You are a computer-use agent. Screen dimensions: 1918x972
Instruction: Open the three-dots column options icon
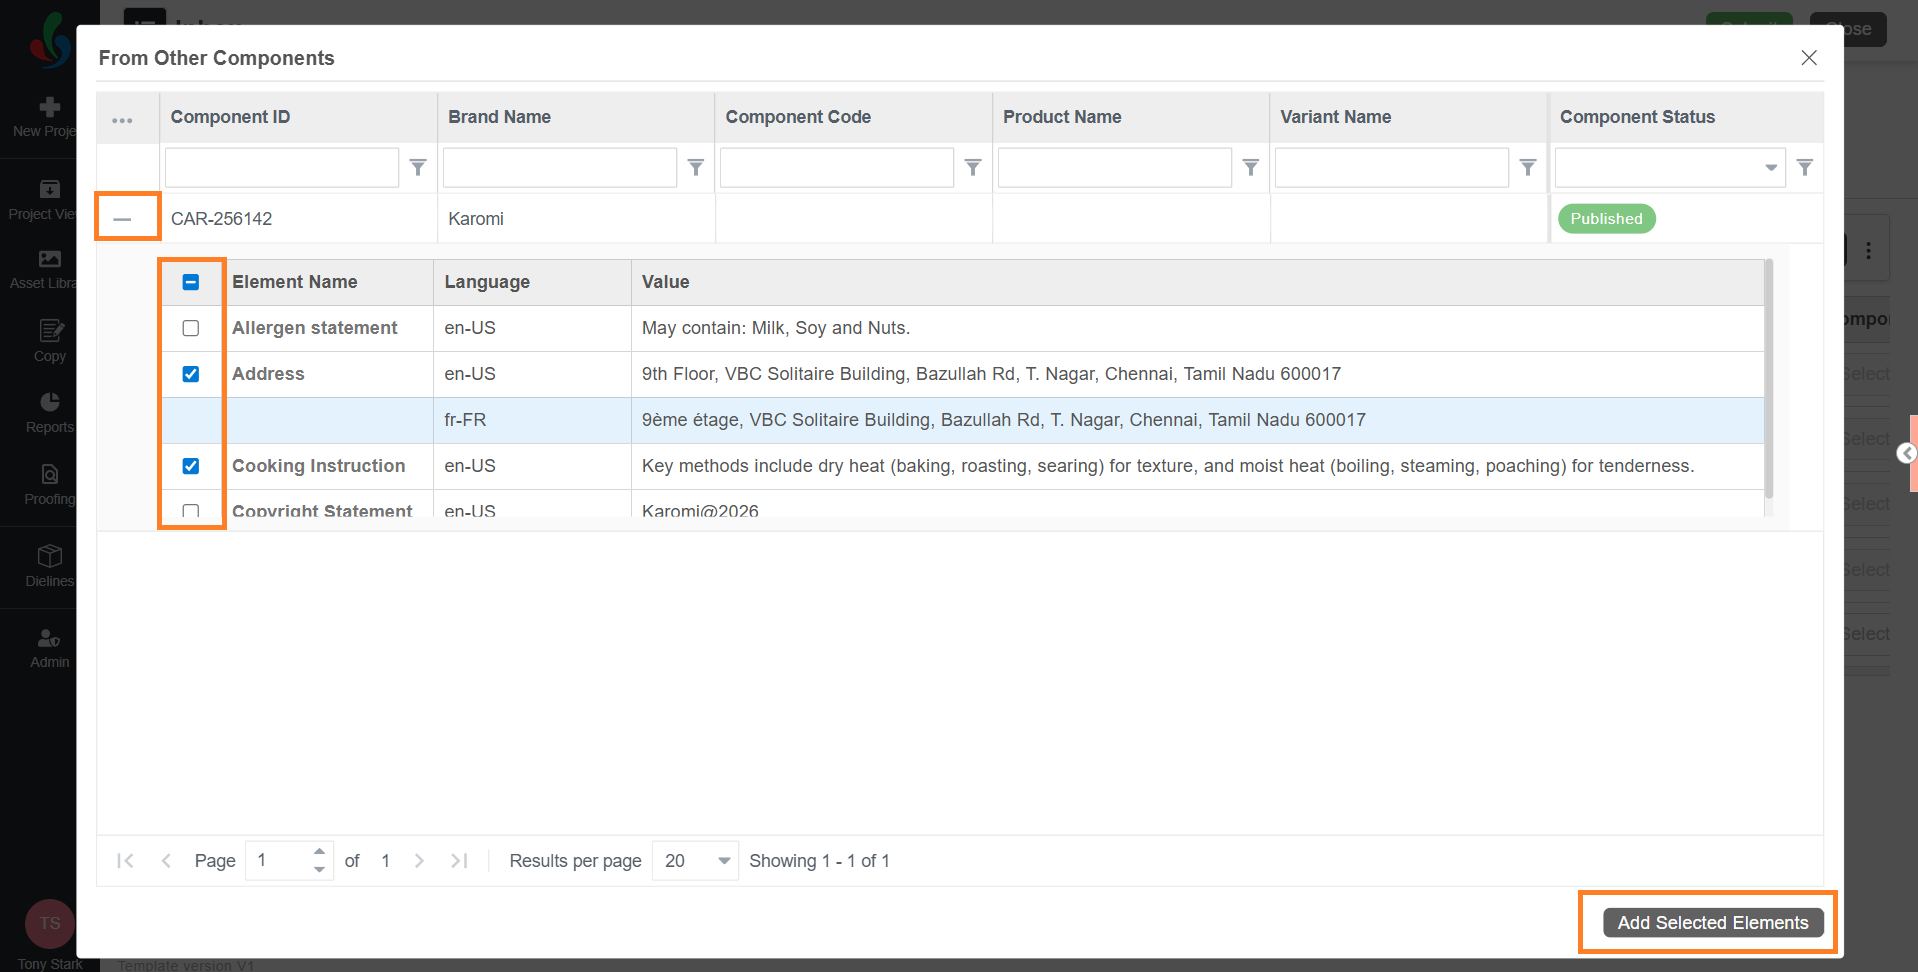pyautogui.click(x=122, y=120)
